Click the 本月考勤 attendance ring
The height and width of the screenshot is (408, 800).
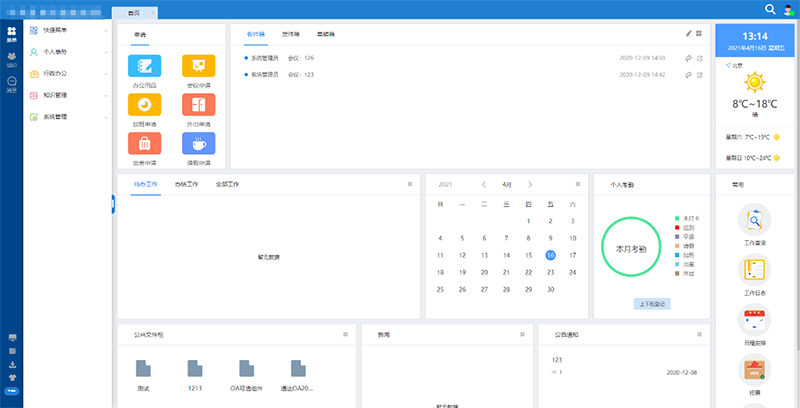coord(633,248)
